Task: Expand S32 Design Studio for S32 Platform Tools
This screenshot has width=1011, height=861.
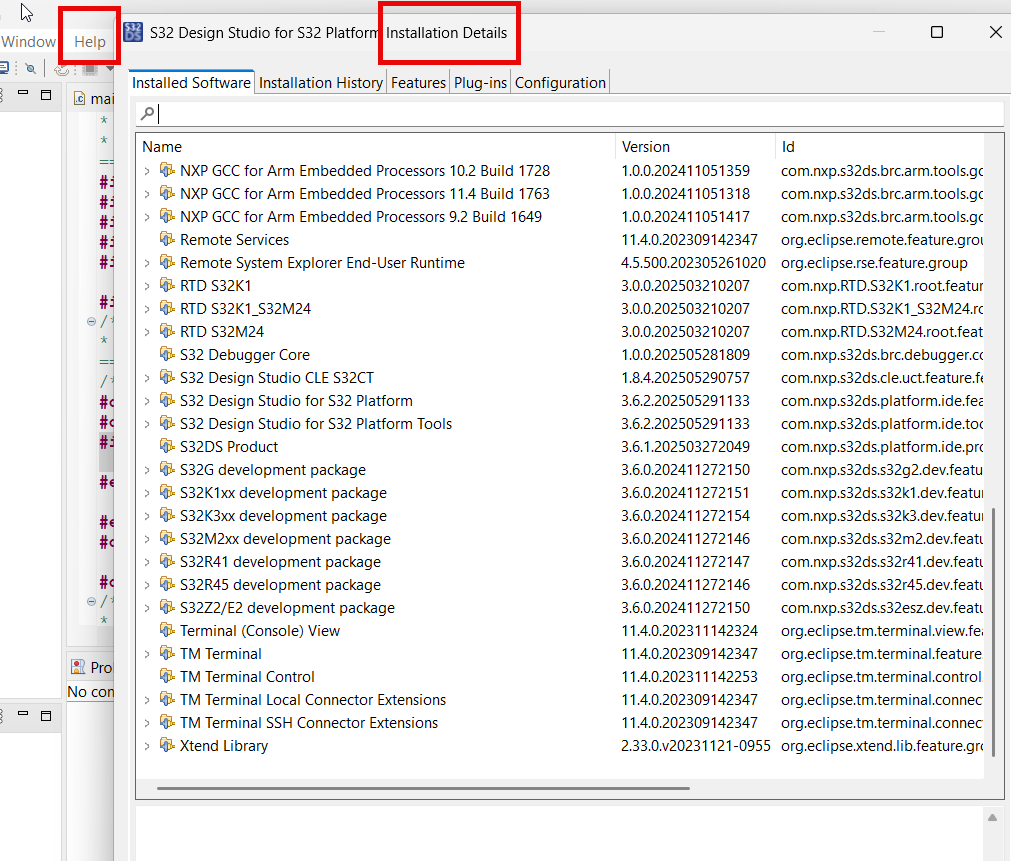Action: coord(147,424)
